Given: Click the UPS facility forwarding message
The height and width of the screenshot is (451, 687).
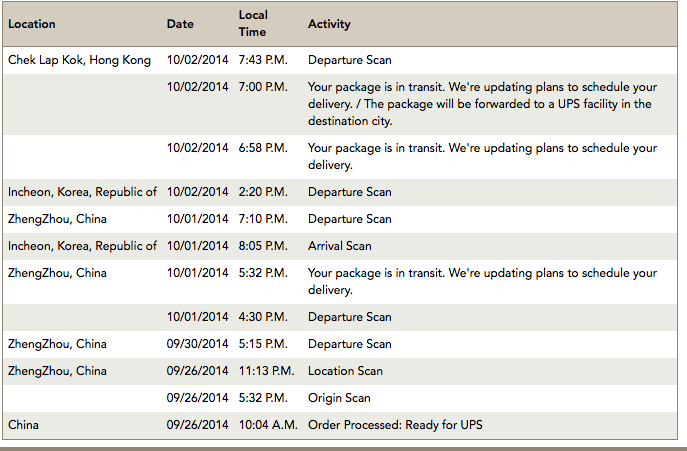Looking at the screenshot, I should [482, 104].
